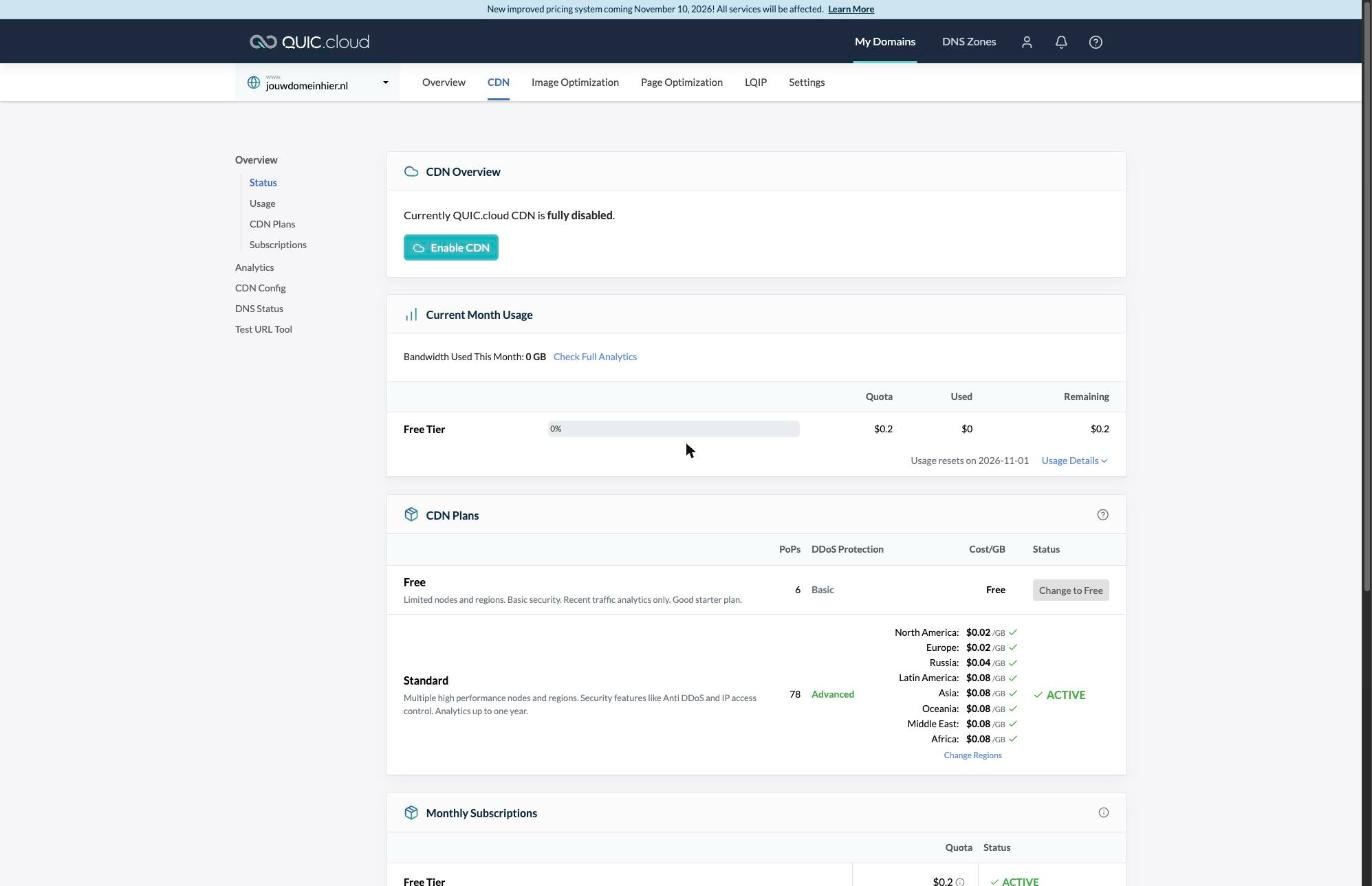Open DNS Zones
Screen dimensions: 1372x886
969,42
